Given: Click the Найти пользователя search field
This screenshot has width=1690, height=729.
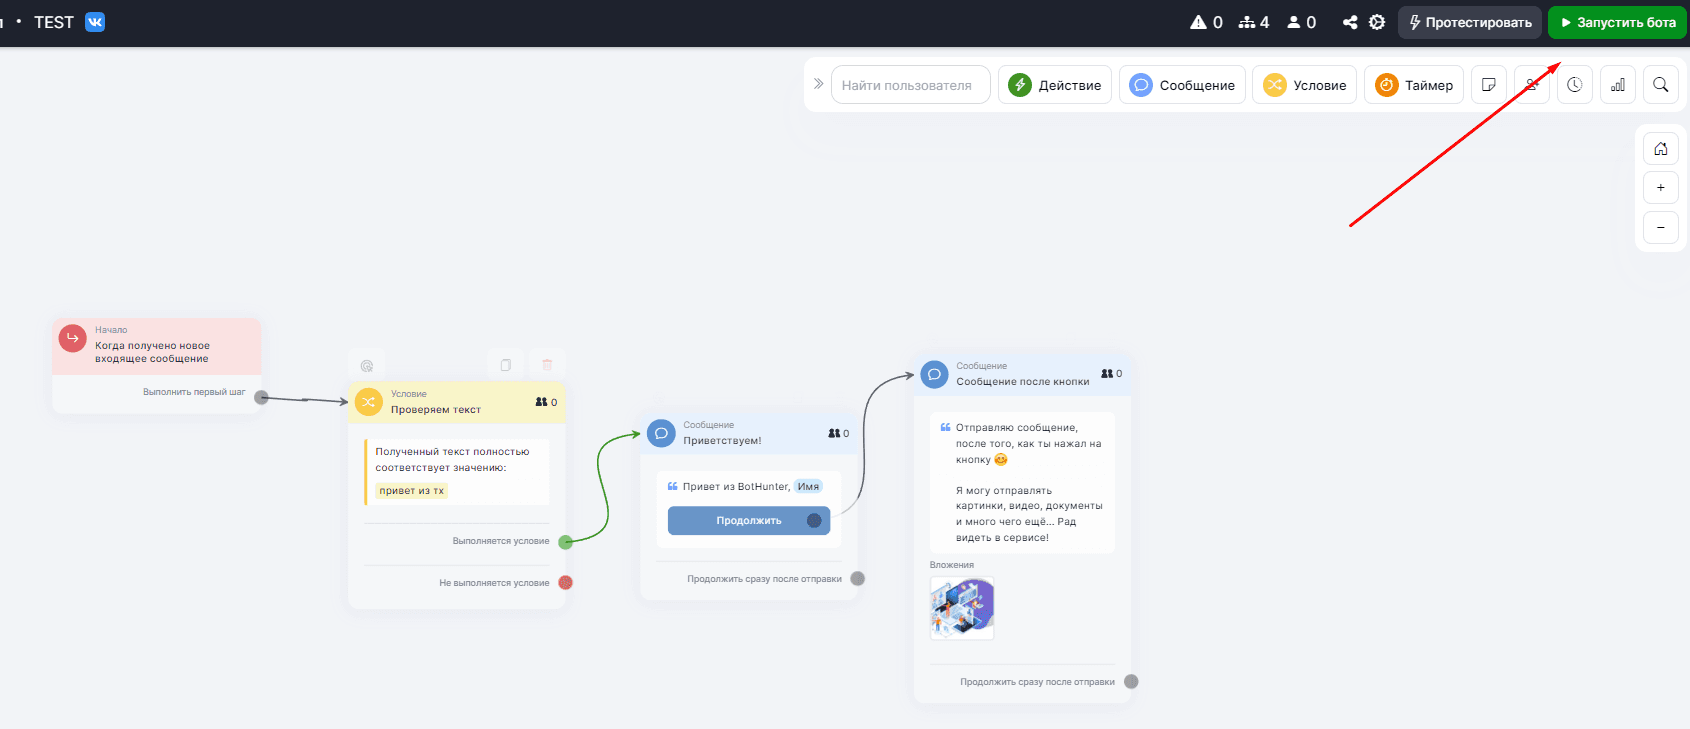Looking at the screenshot, I should [910, 85].
